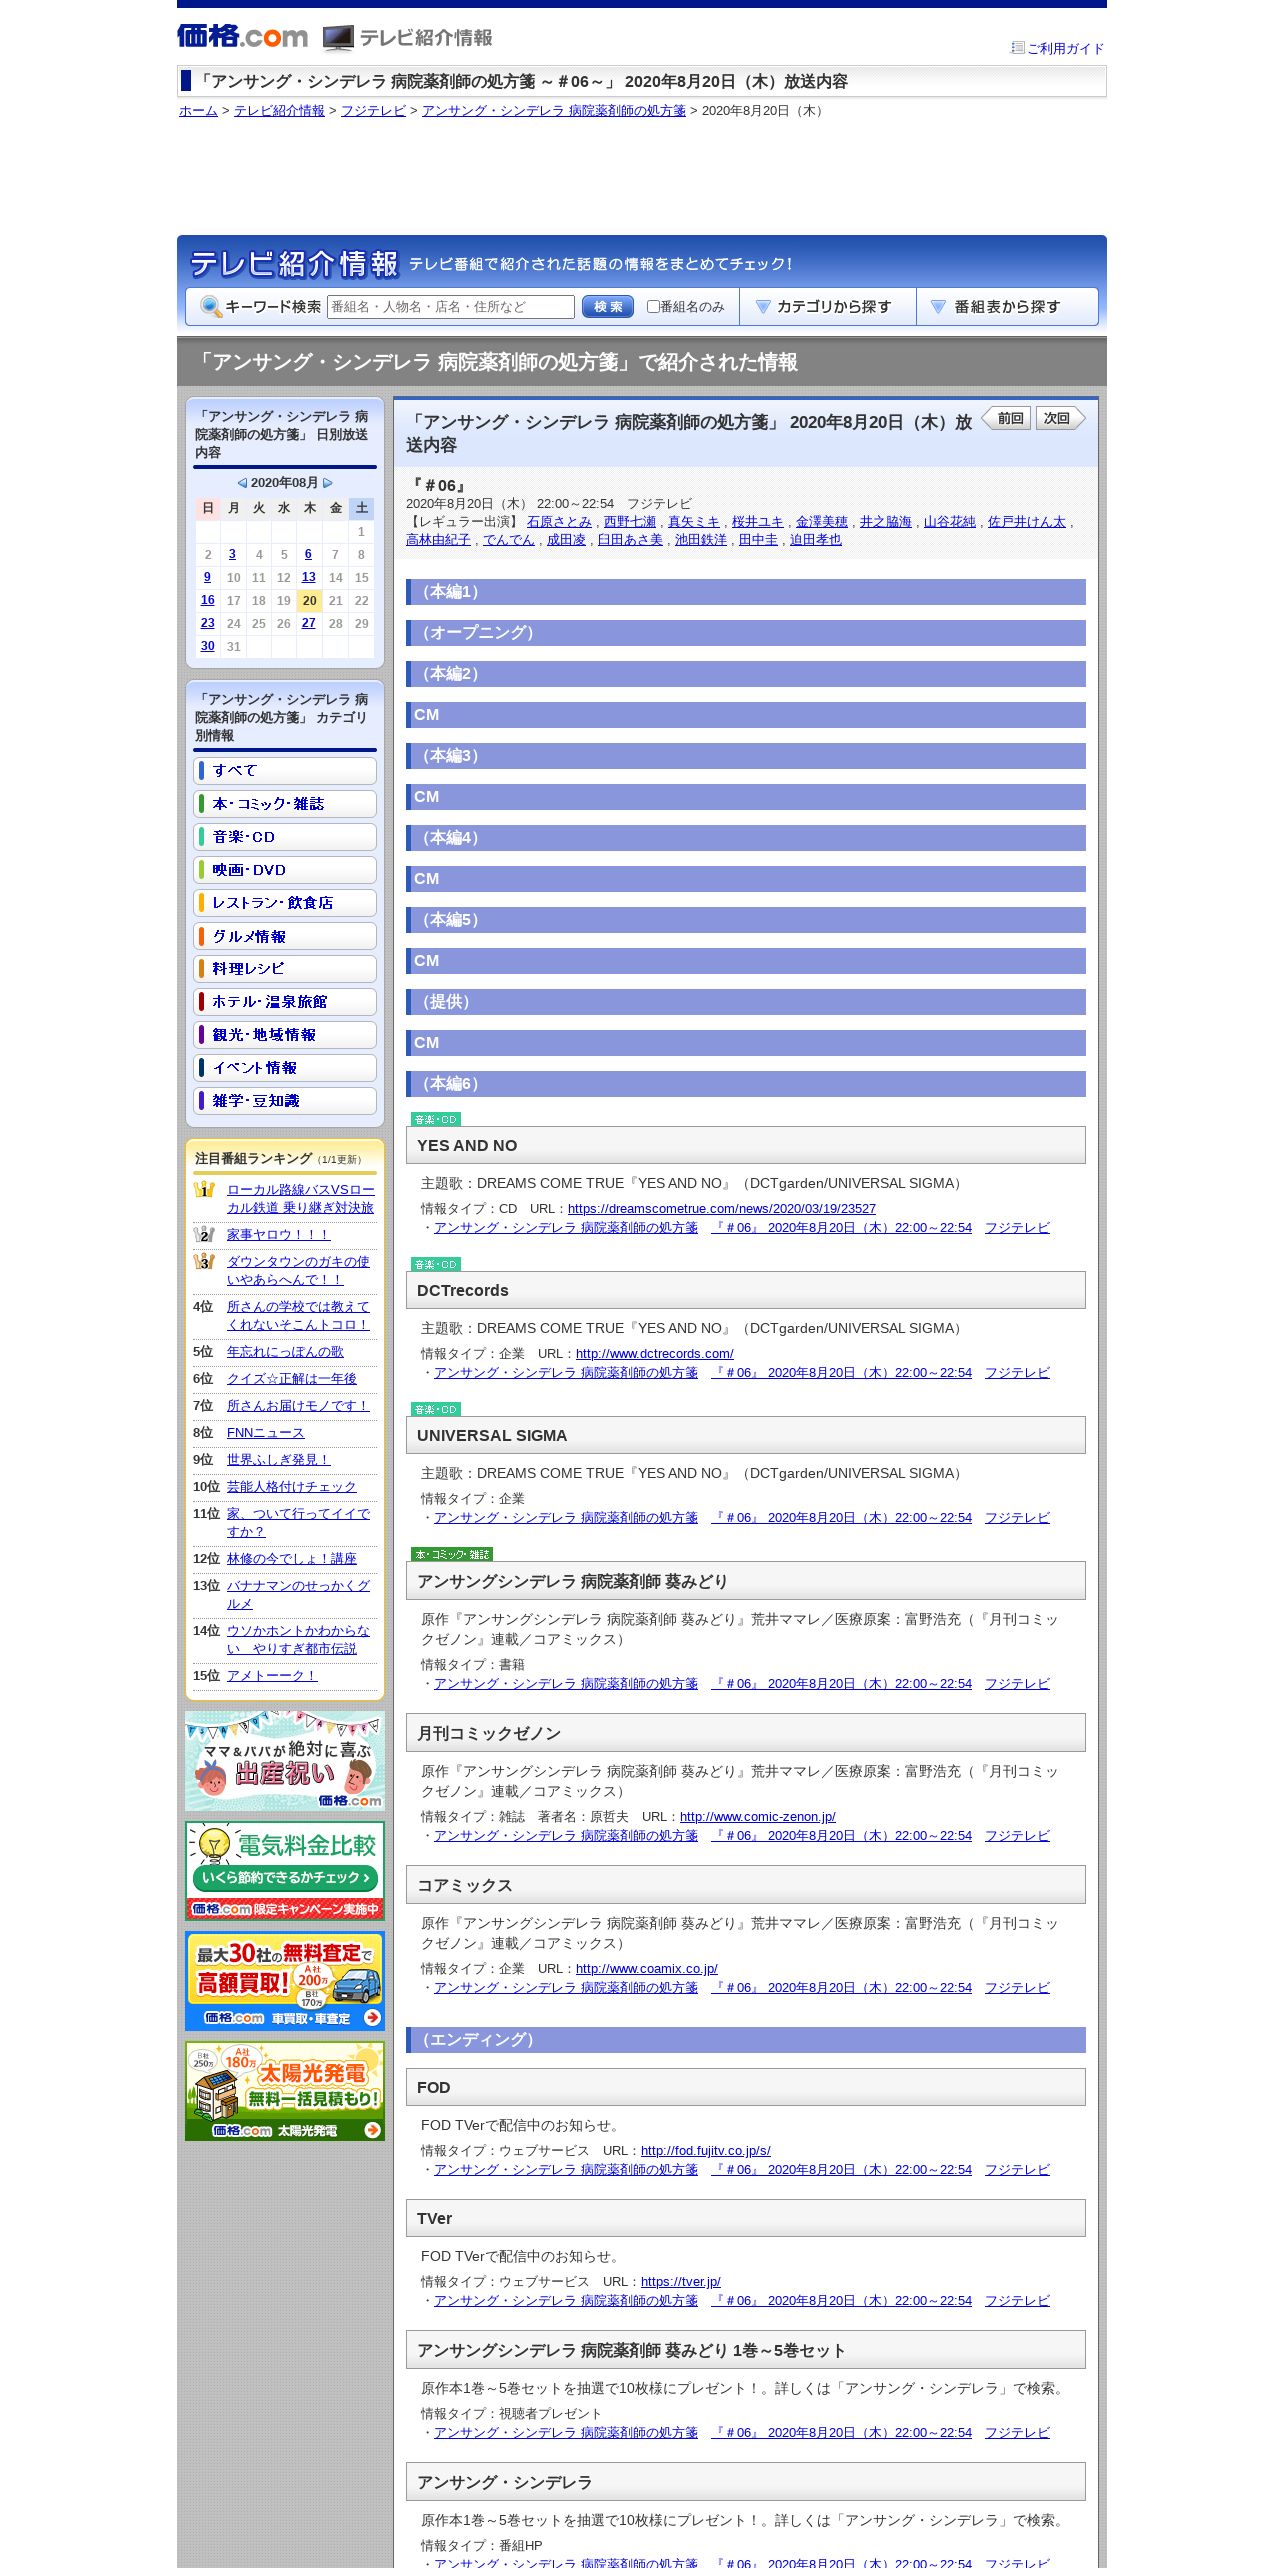This screenshot has height=2568, width=1284.
Task: Click the TV monitor icon in header
Action: coord(338,38)
